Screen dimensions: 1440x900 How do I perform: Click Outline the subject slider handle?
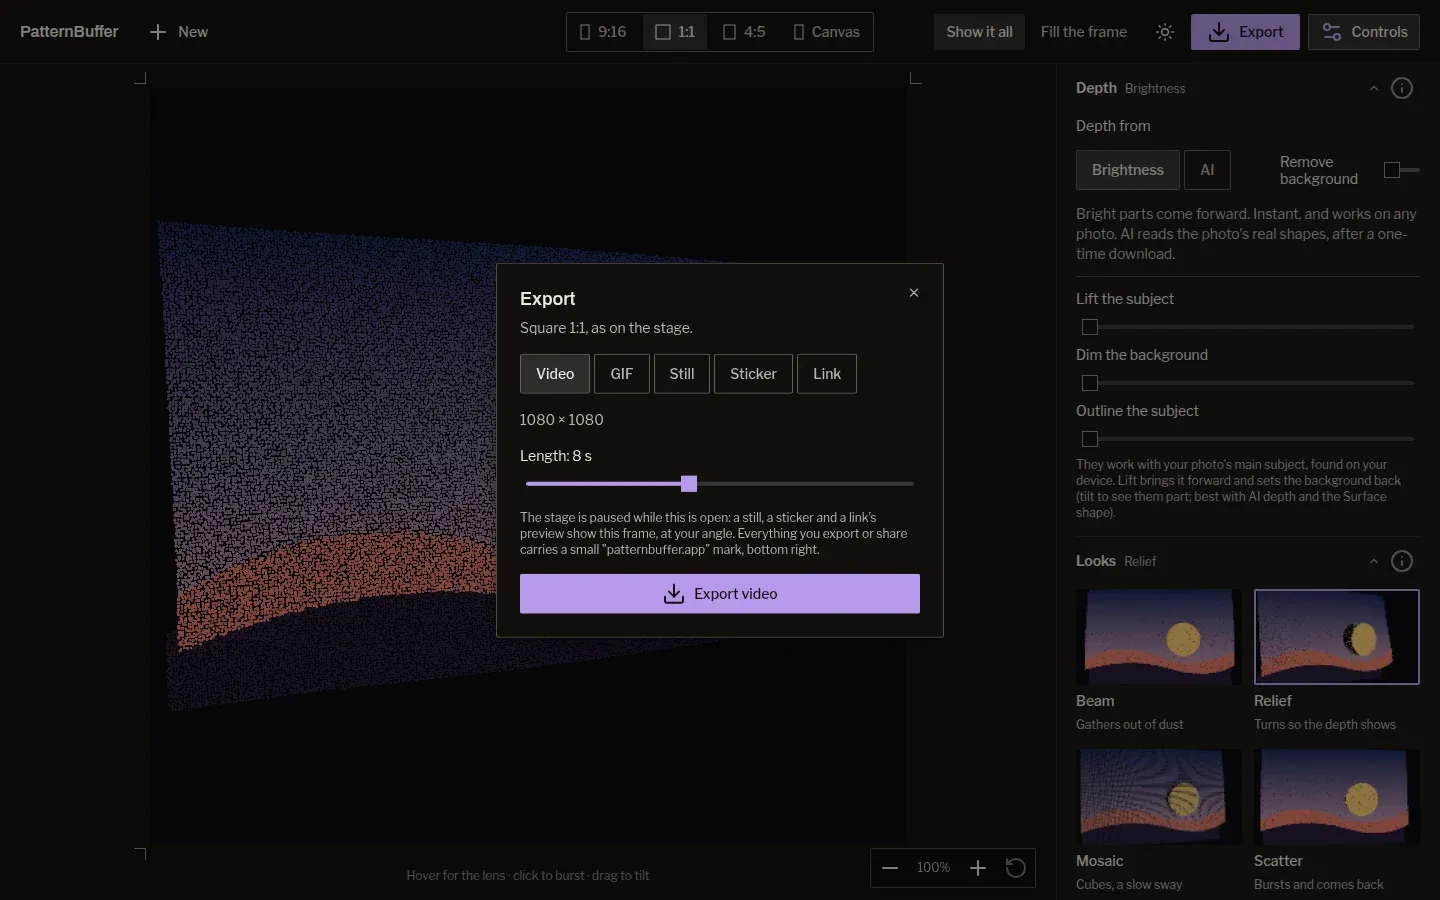(1090, 439)
